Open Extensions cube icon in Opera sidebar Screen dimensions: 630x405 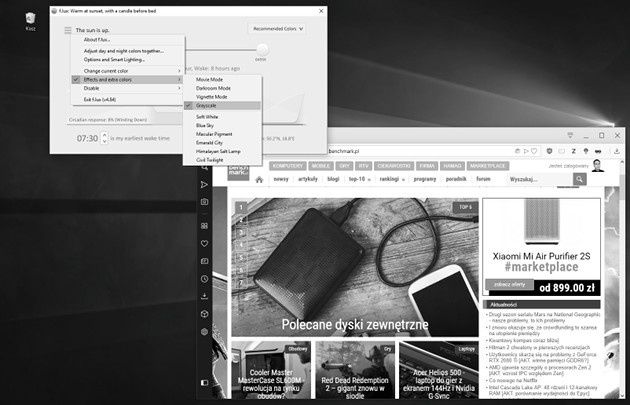coord(205,314)
